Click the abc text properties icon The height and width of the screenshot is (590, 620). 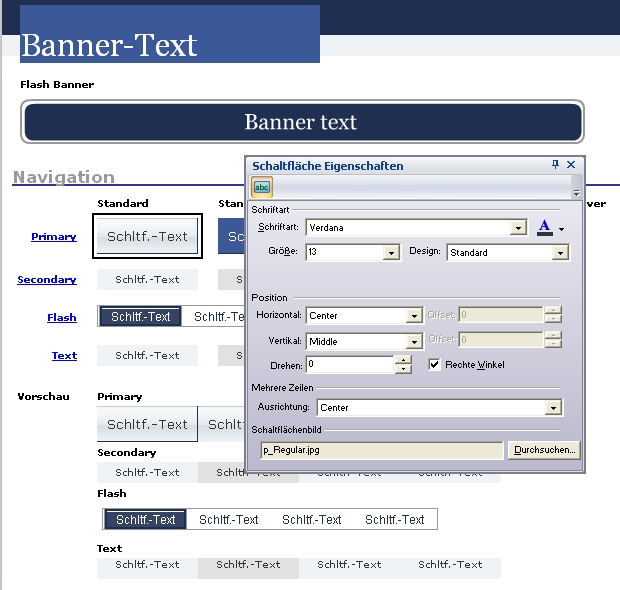(262, 187)
